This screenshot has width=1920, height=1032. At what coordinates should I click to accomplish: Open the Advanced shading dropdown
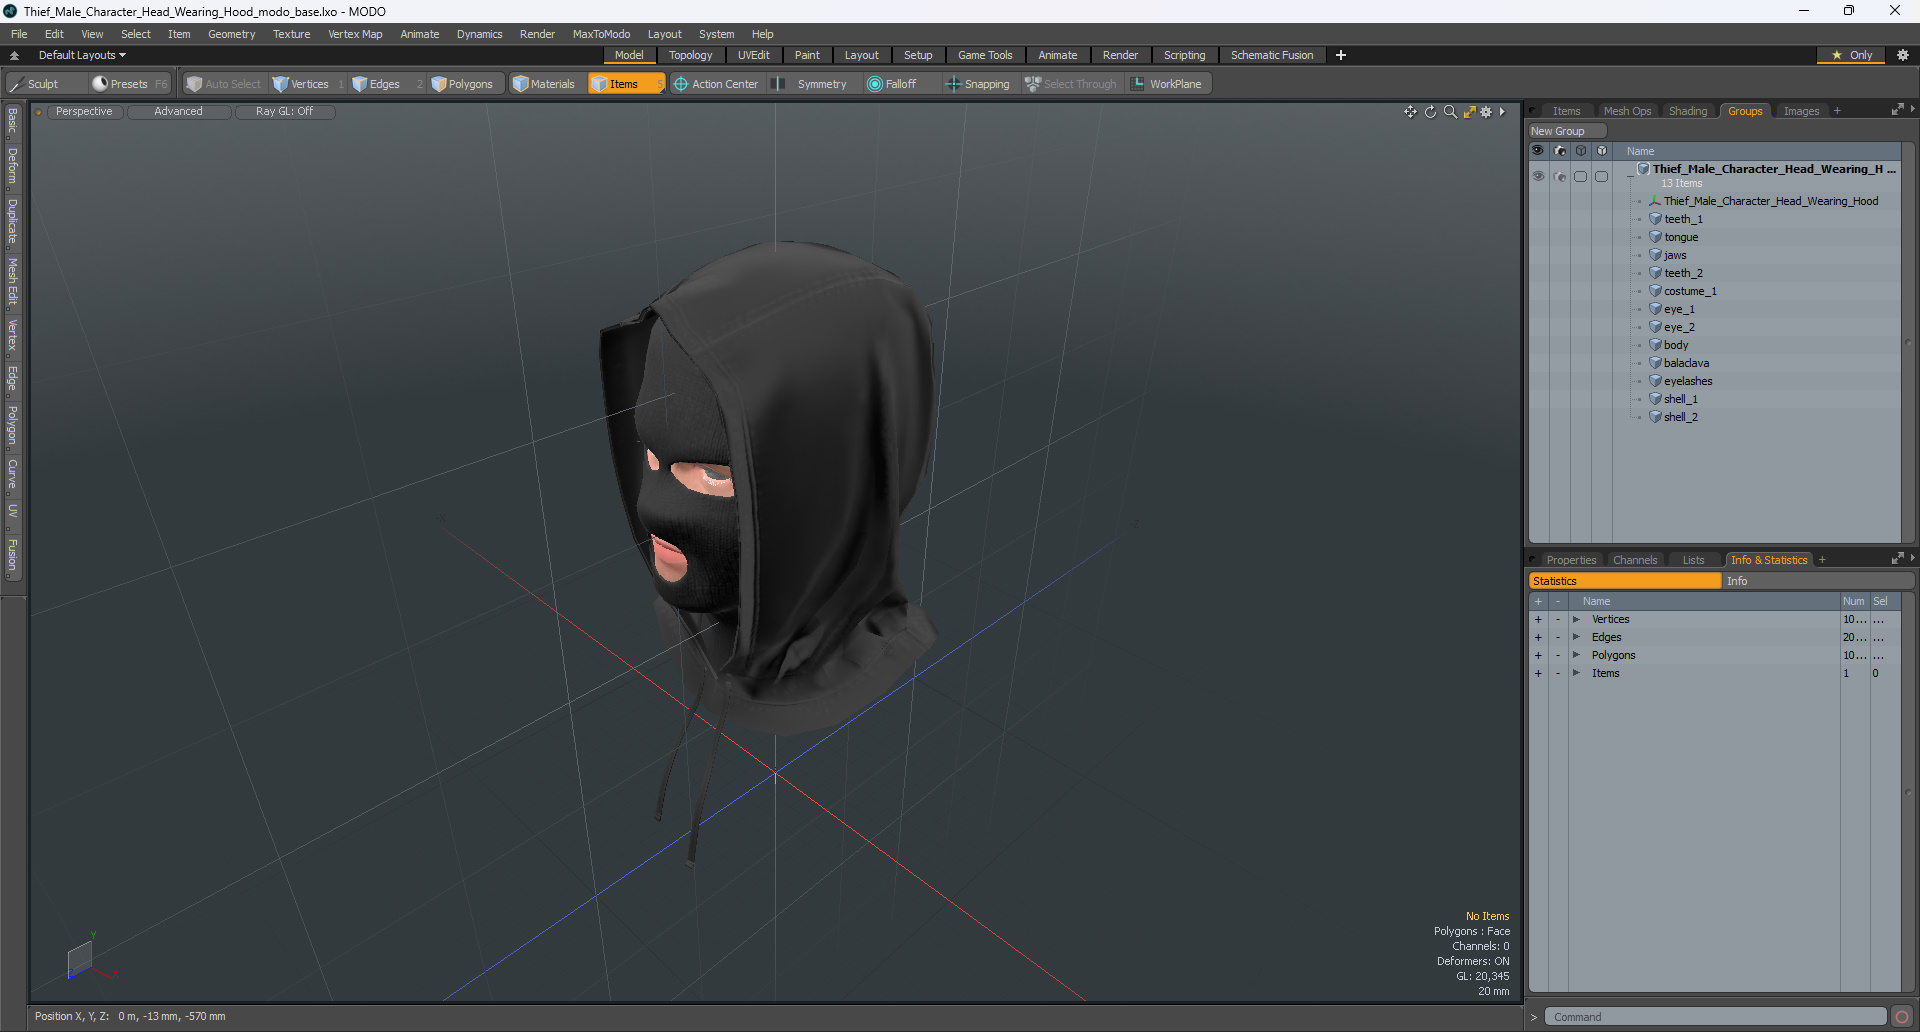pyautogui.click(x=178, y=112)
